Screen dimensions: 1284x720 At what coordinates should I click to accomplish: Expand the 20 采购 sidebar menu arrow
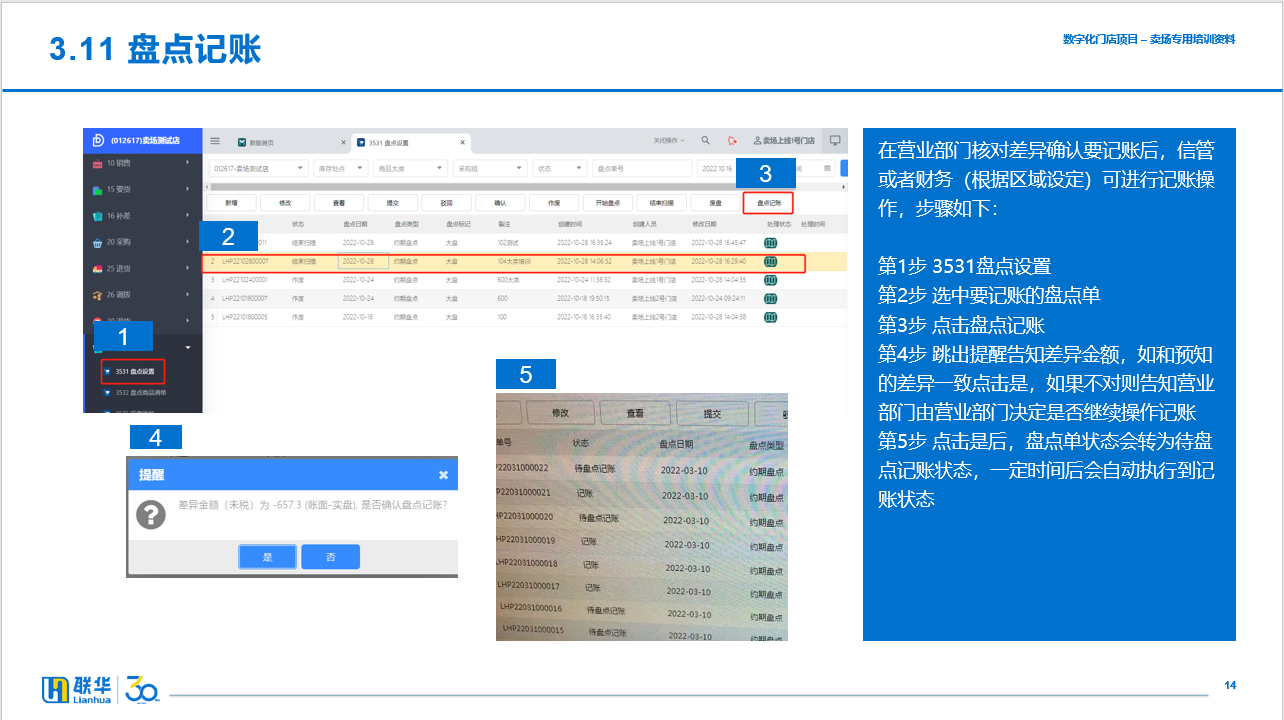click(x=188, y=242)
